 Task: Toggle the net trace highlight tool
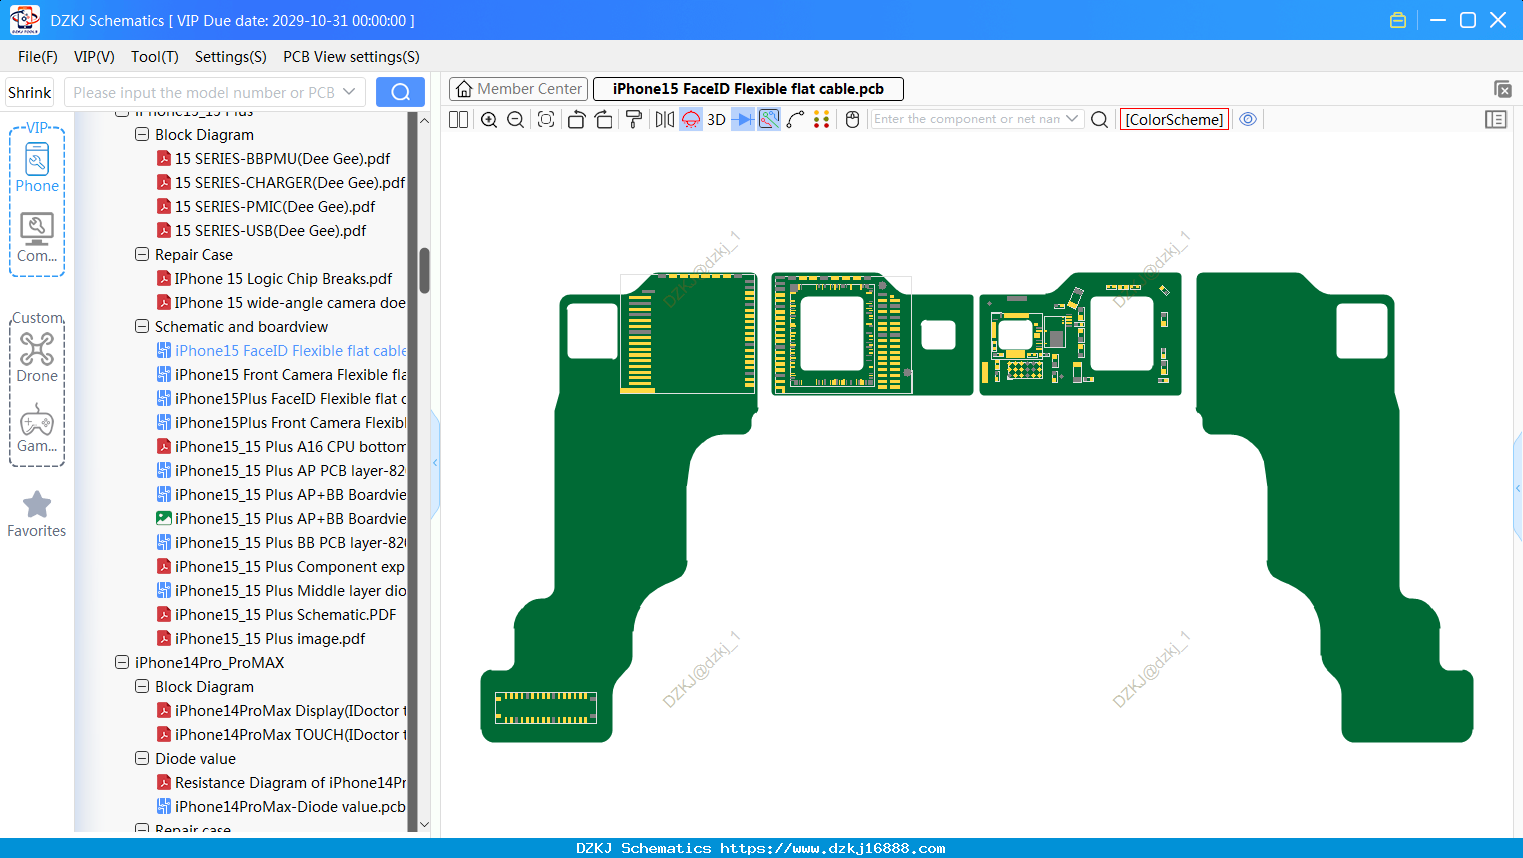[x=769, y=120]
